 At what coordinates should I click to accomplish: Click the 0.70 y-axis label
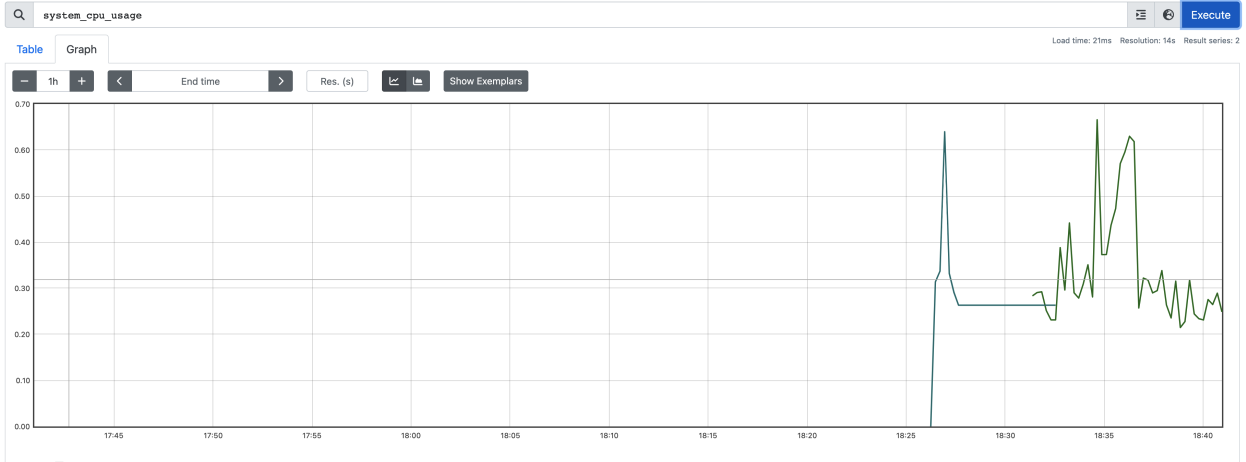[22, 104]
